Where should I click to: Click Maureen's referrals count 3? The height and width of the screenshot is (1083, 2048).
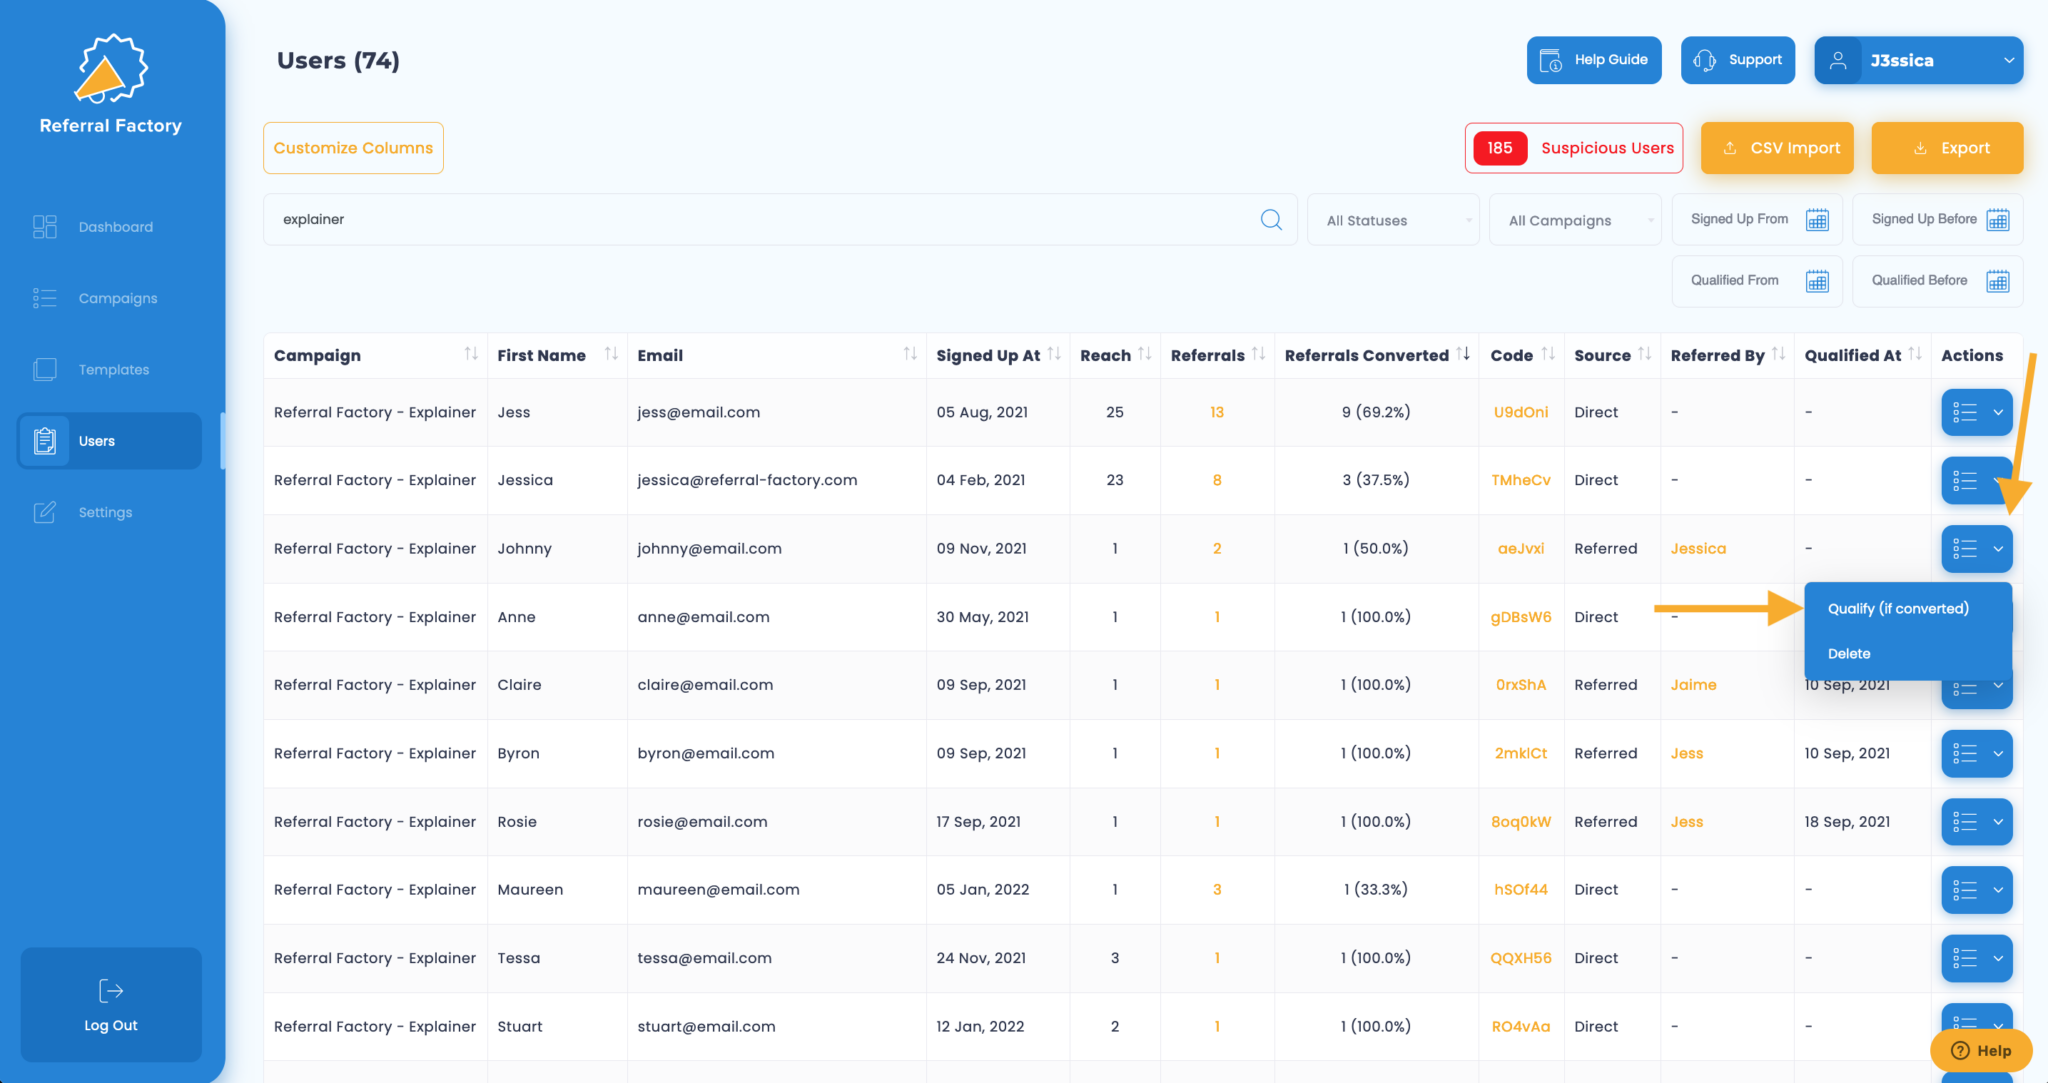click(x=1217, y=890)
